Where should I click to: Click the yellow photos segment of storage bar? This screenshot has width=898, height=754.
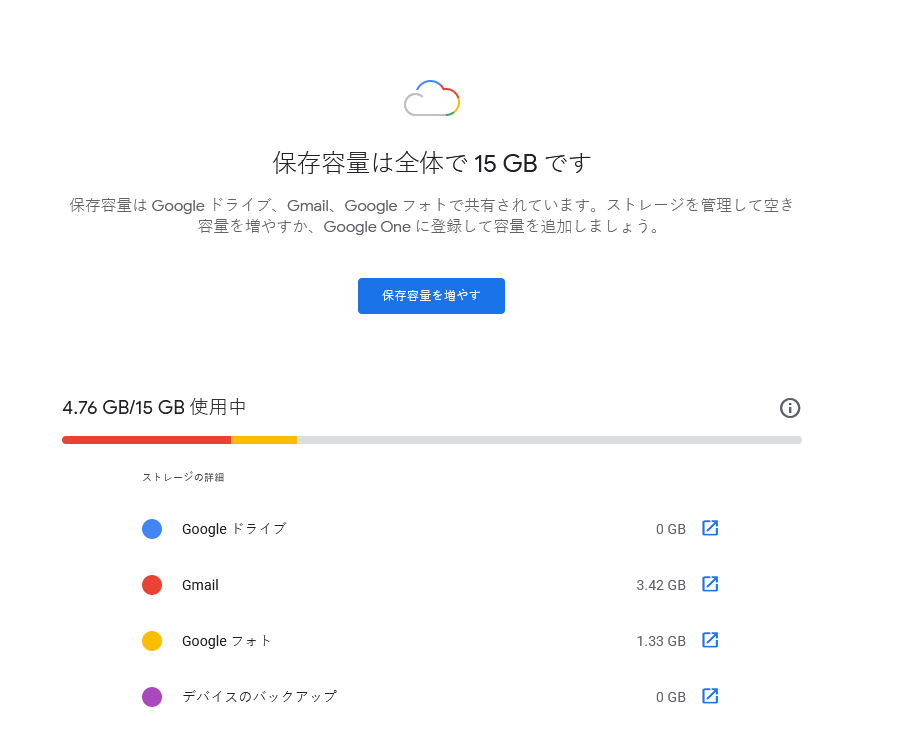[x=263, y=440]
